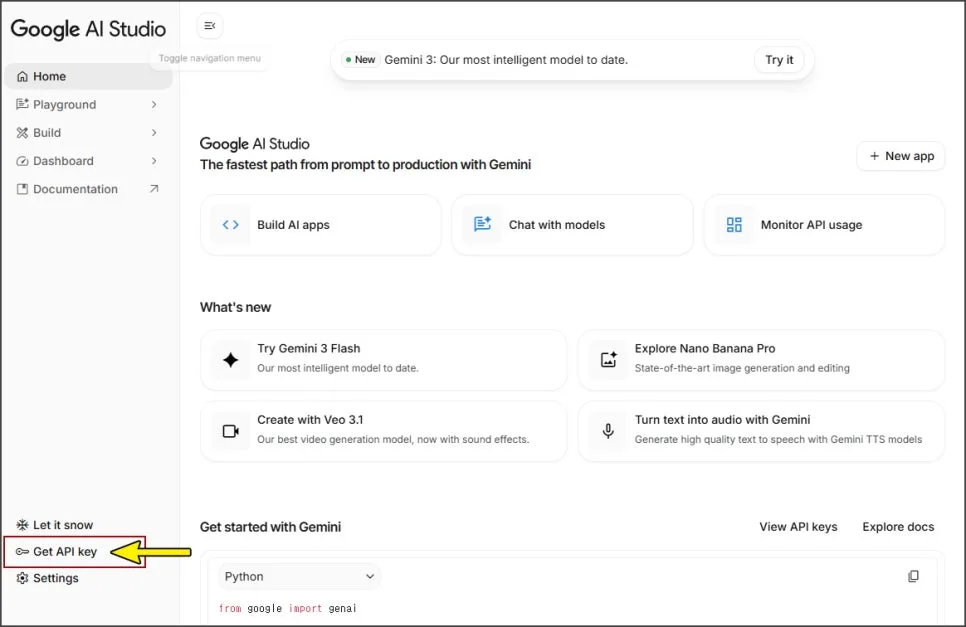Click the code brackets icon on Build AI apps
This screenshot has width=966, height=627.
(x=230, y=225)
